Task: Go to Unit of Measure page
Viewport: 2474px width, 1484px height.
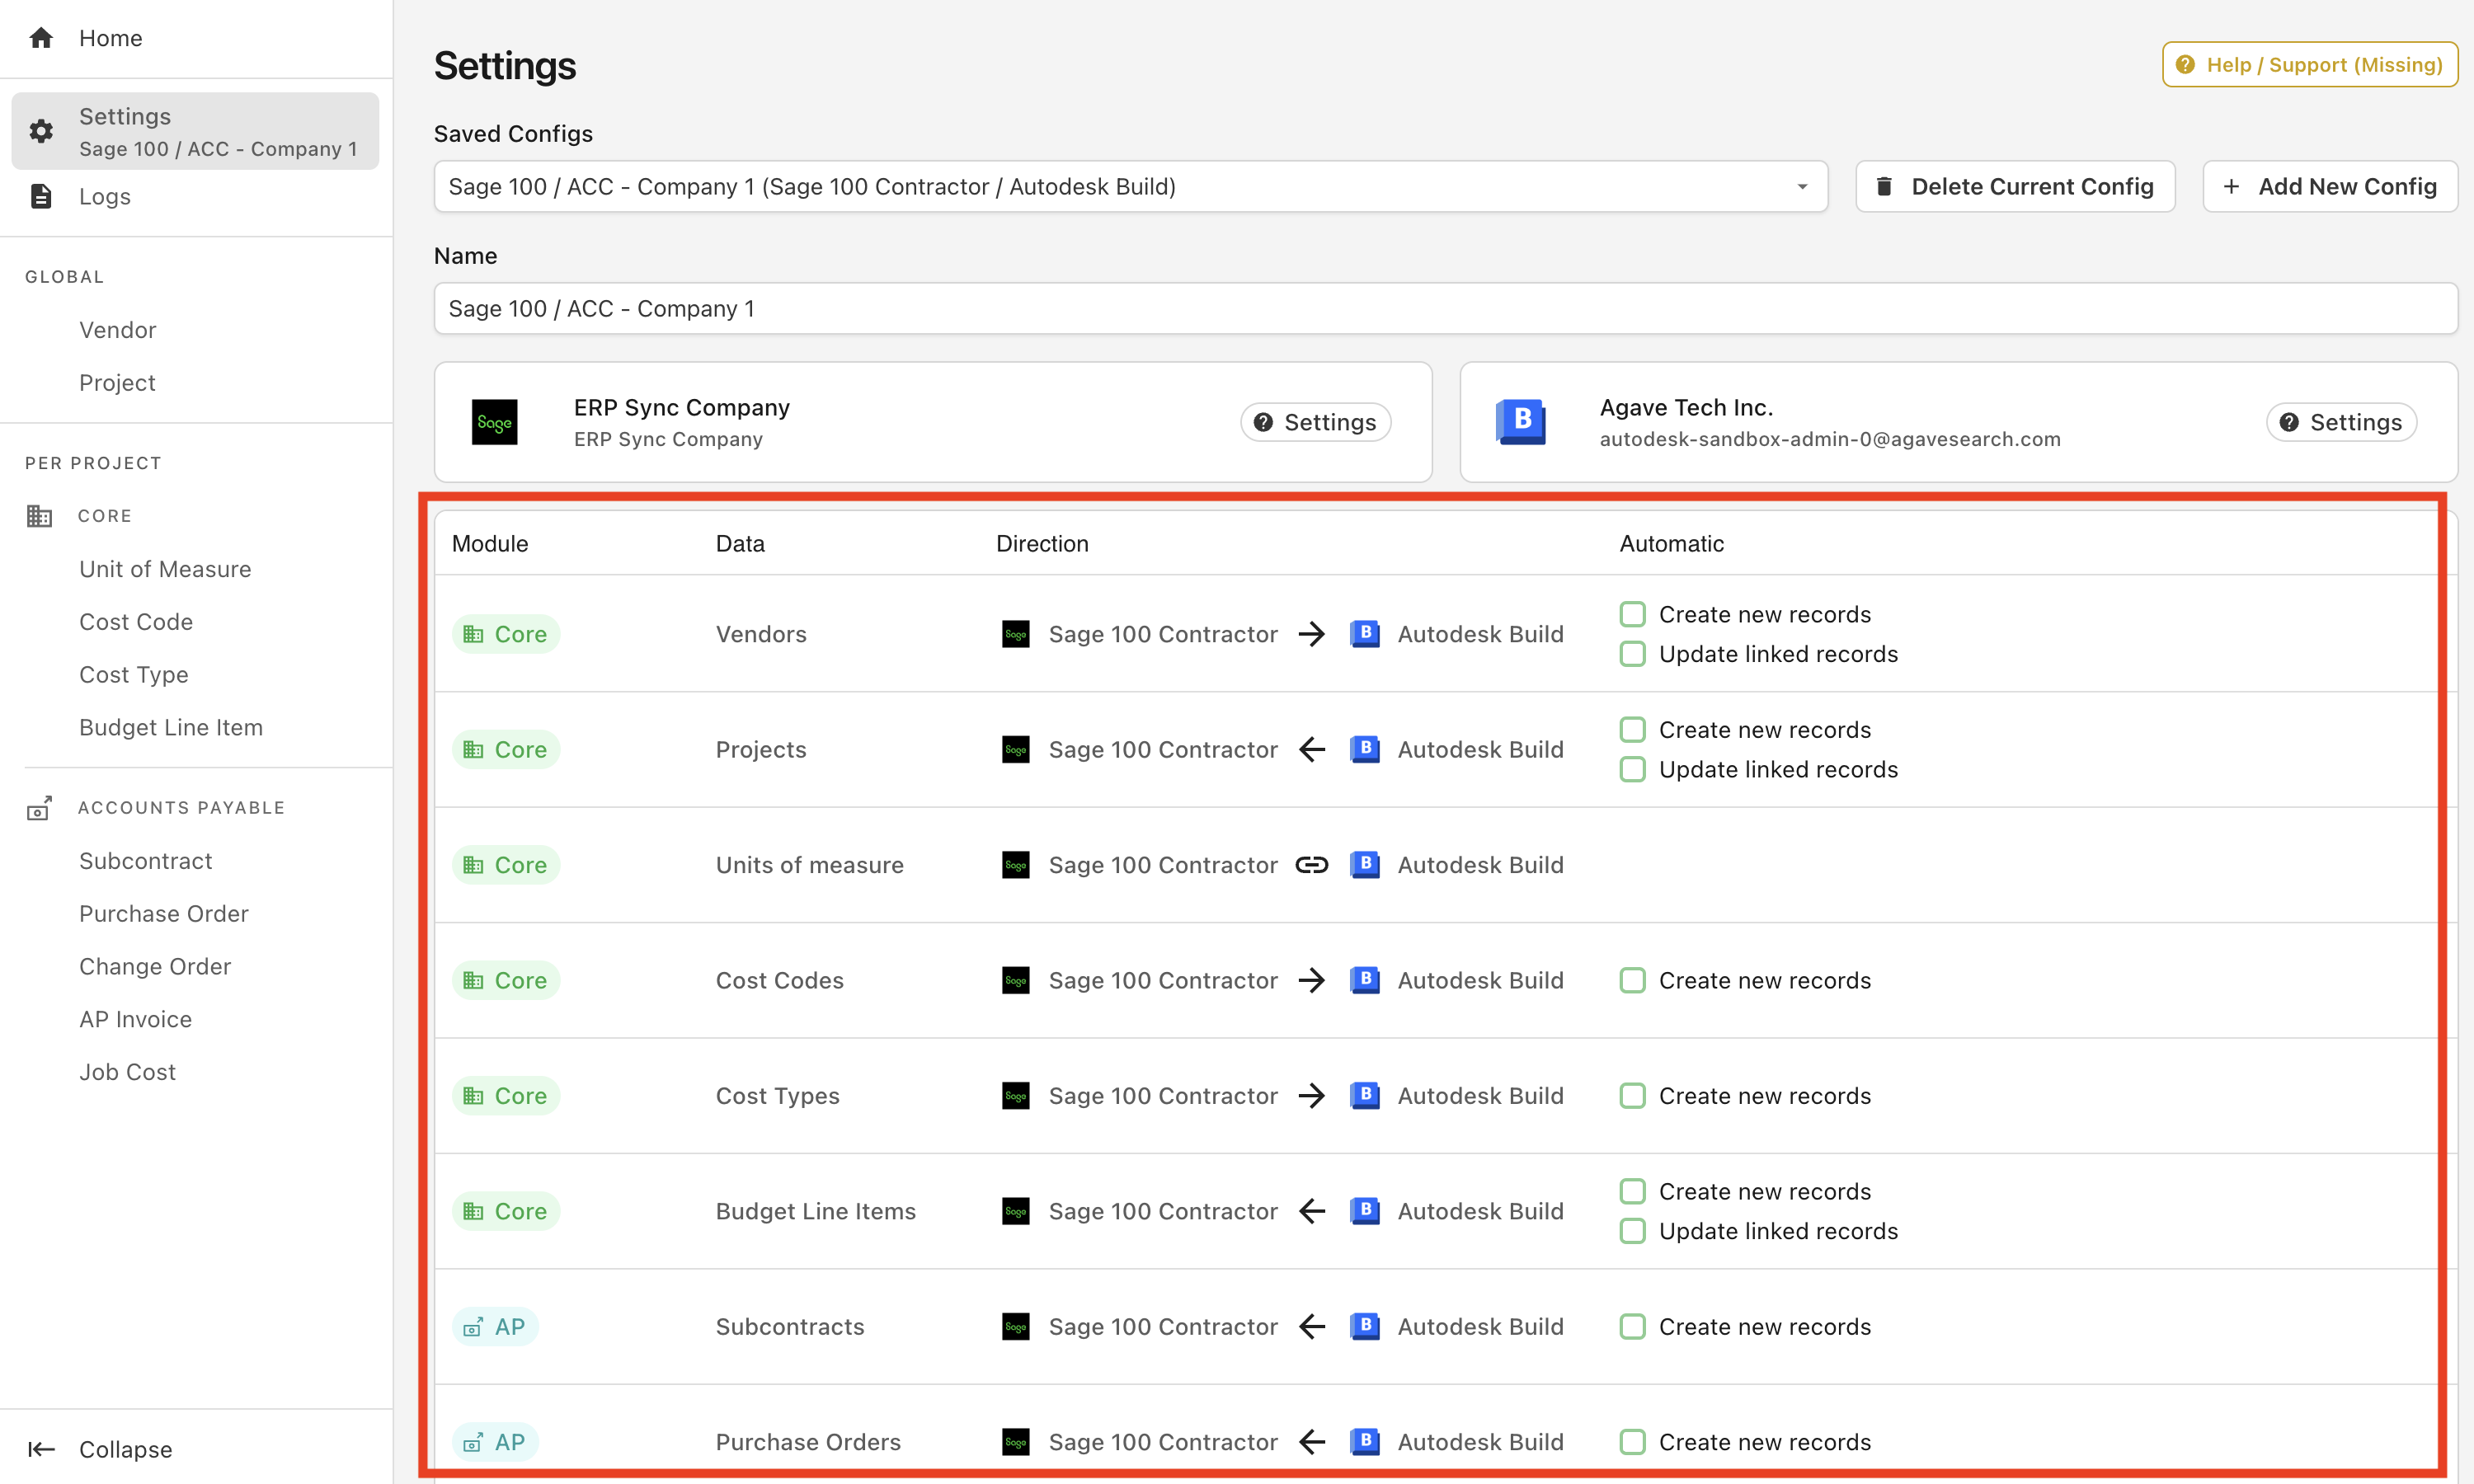Action: 165,569
